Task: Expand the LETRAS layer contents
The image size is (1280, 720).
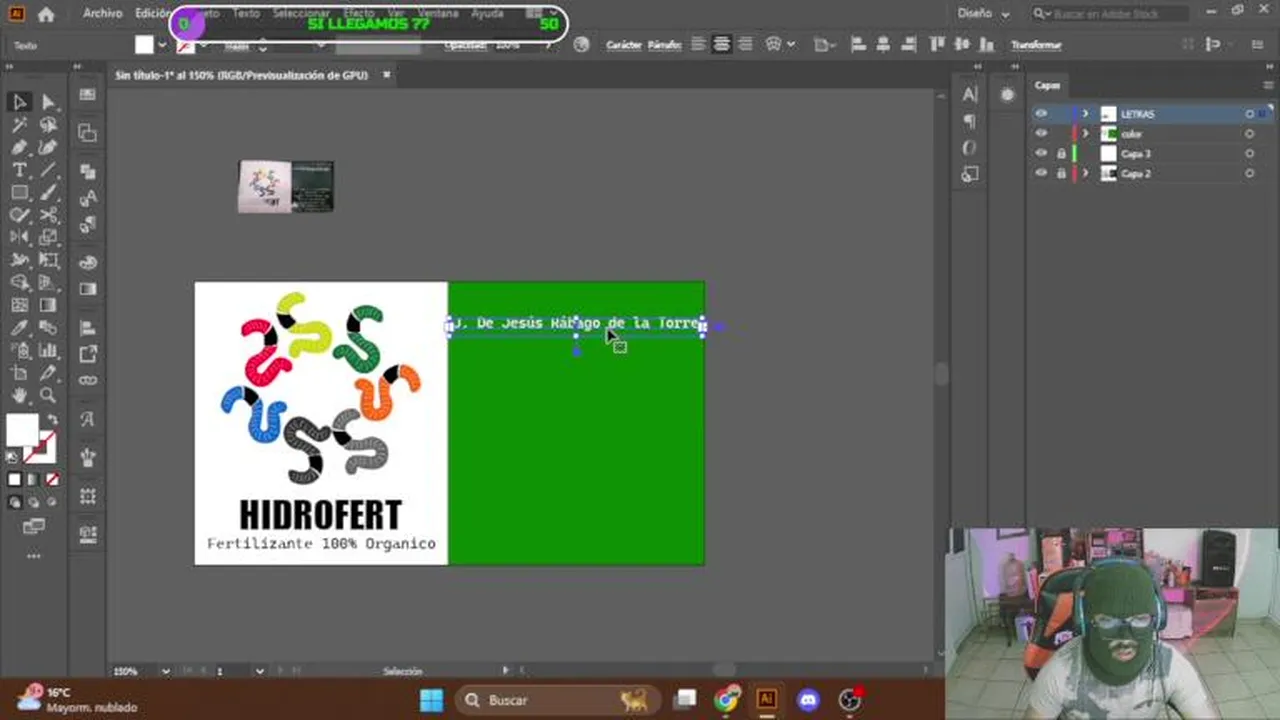Action: [x=1086, y=114]
